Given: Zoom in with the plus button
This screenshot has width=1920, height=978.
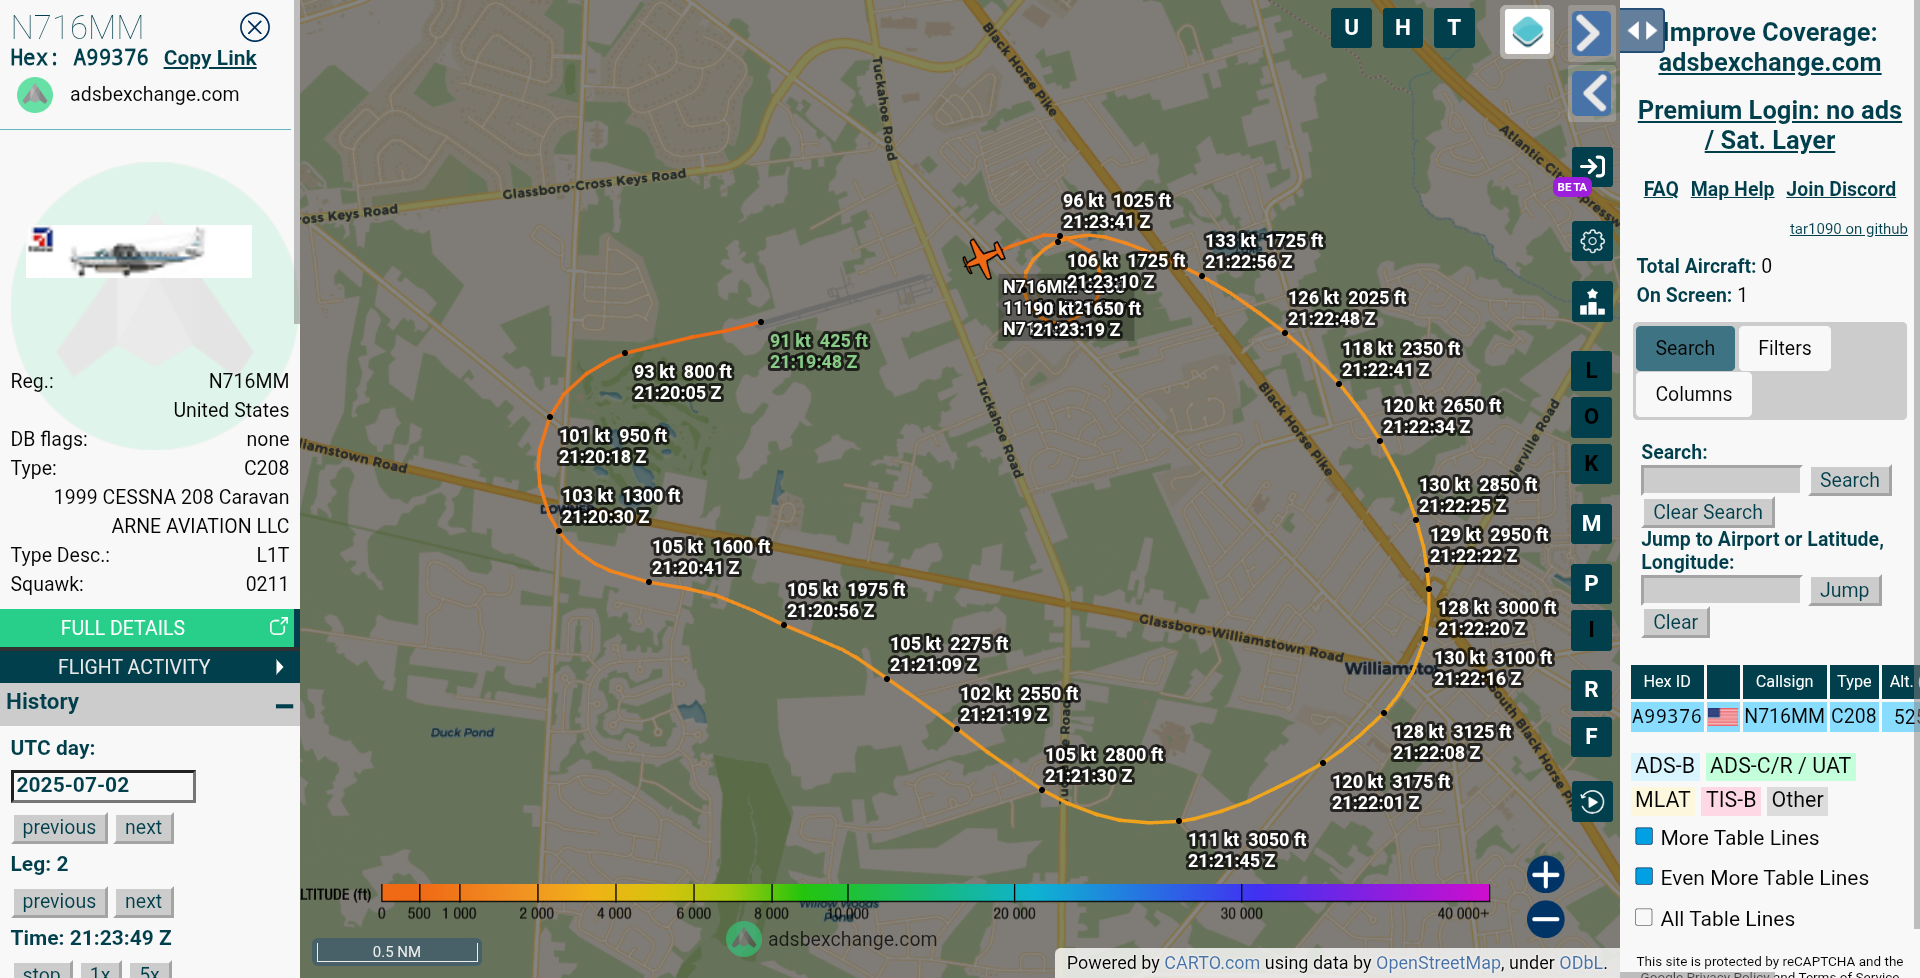Looking at the screenshot, I should 1545,875.
